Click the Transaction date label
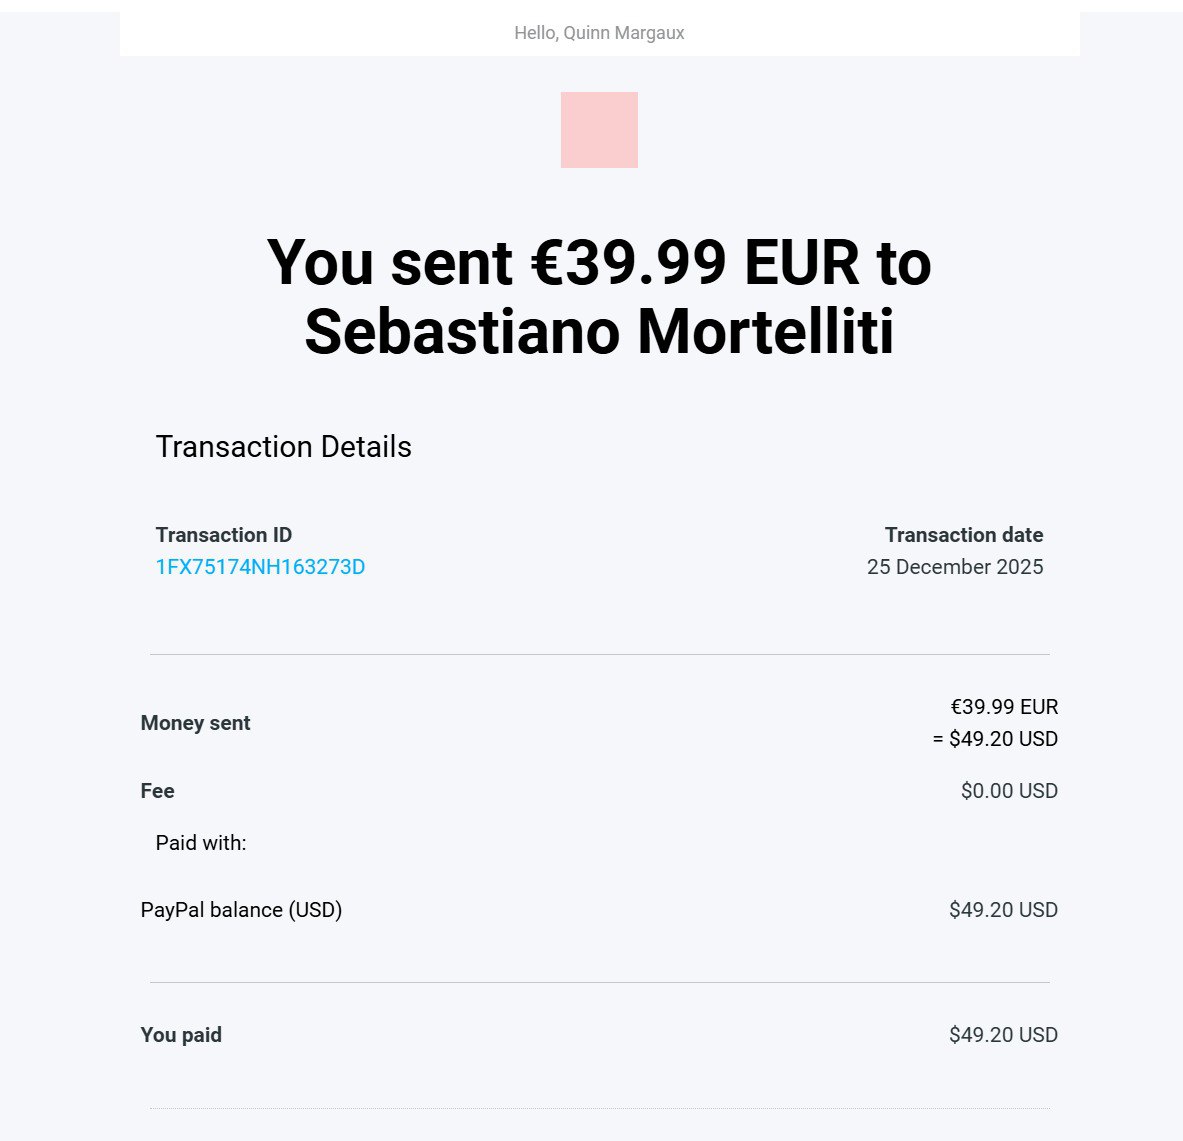The image size is (1183, 1141). tap(963, 535)
